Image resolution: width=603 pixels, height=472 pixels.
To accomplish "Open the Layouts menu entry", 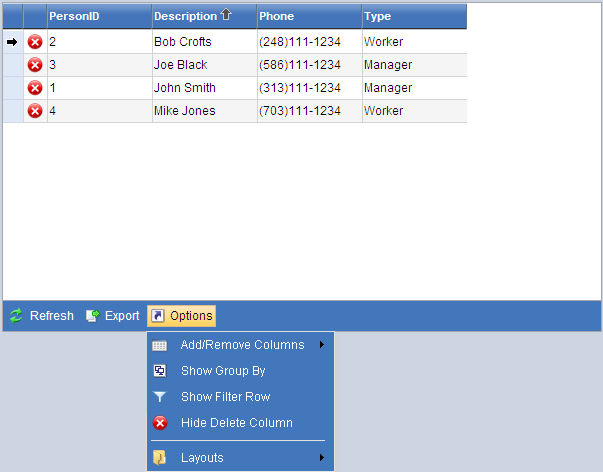I will point(202,458).
